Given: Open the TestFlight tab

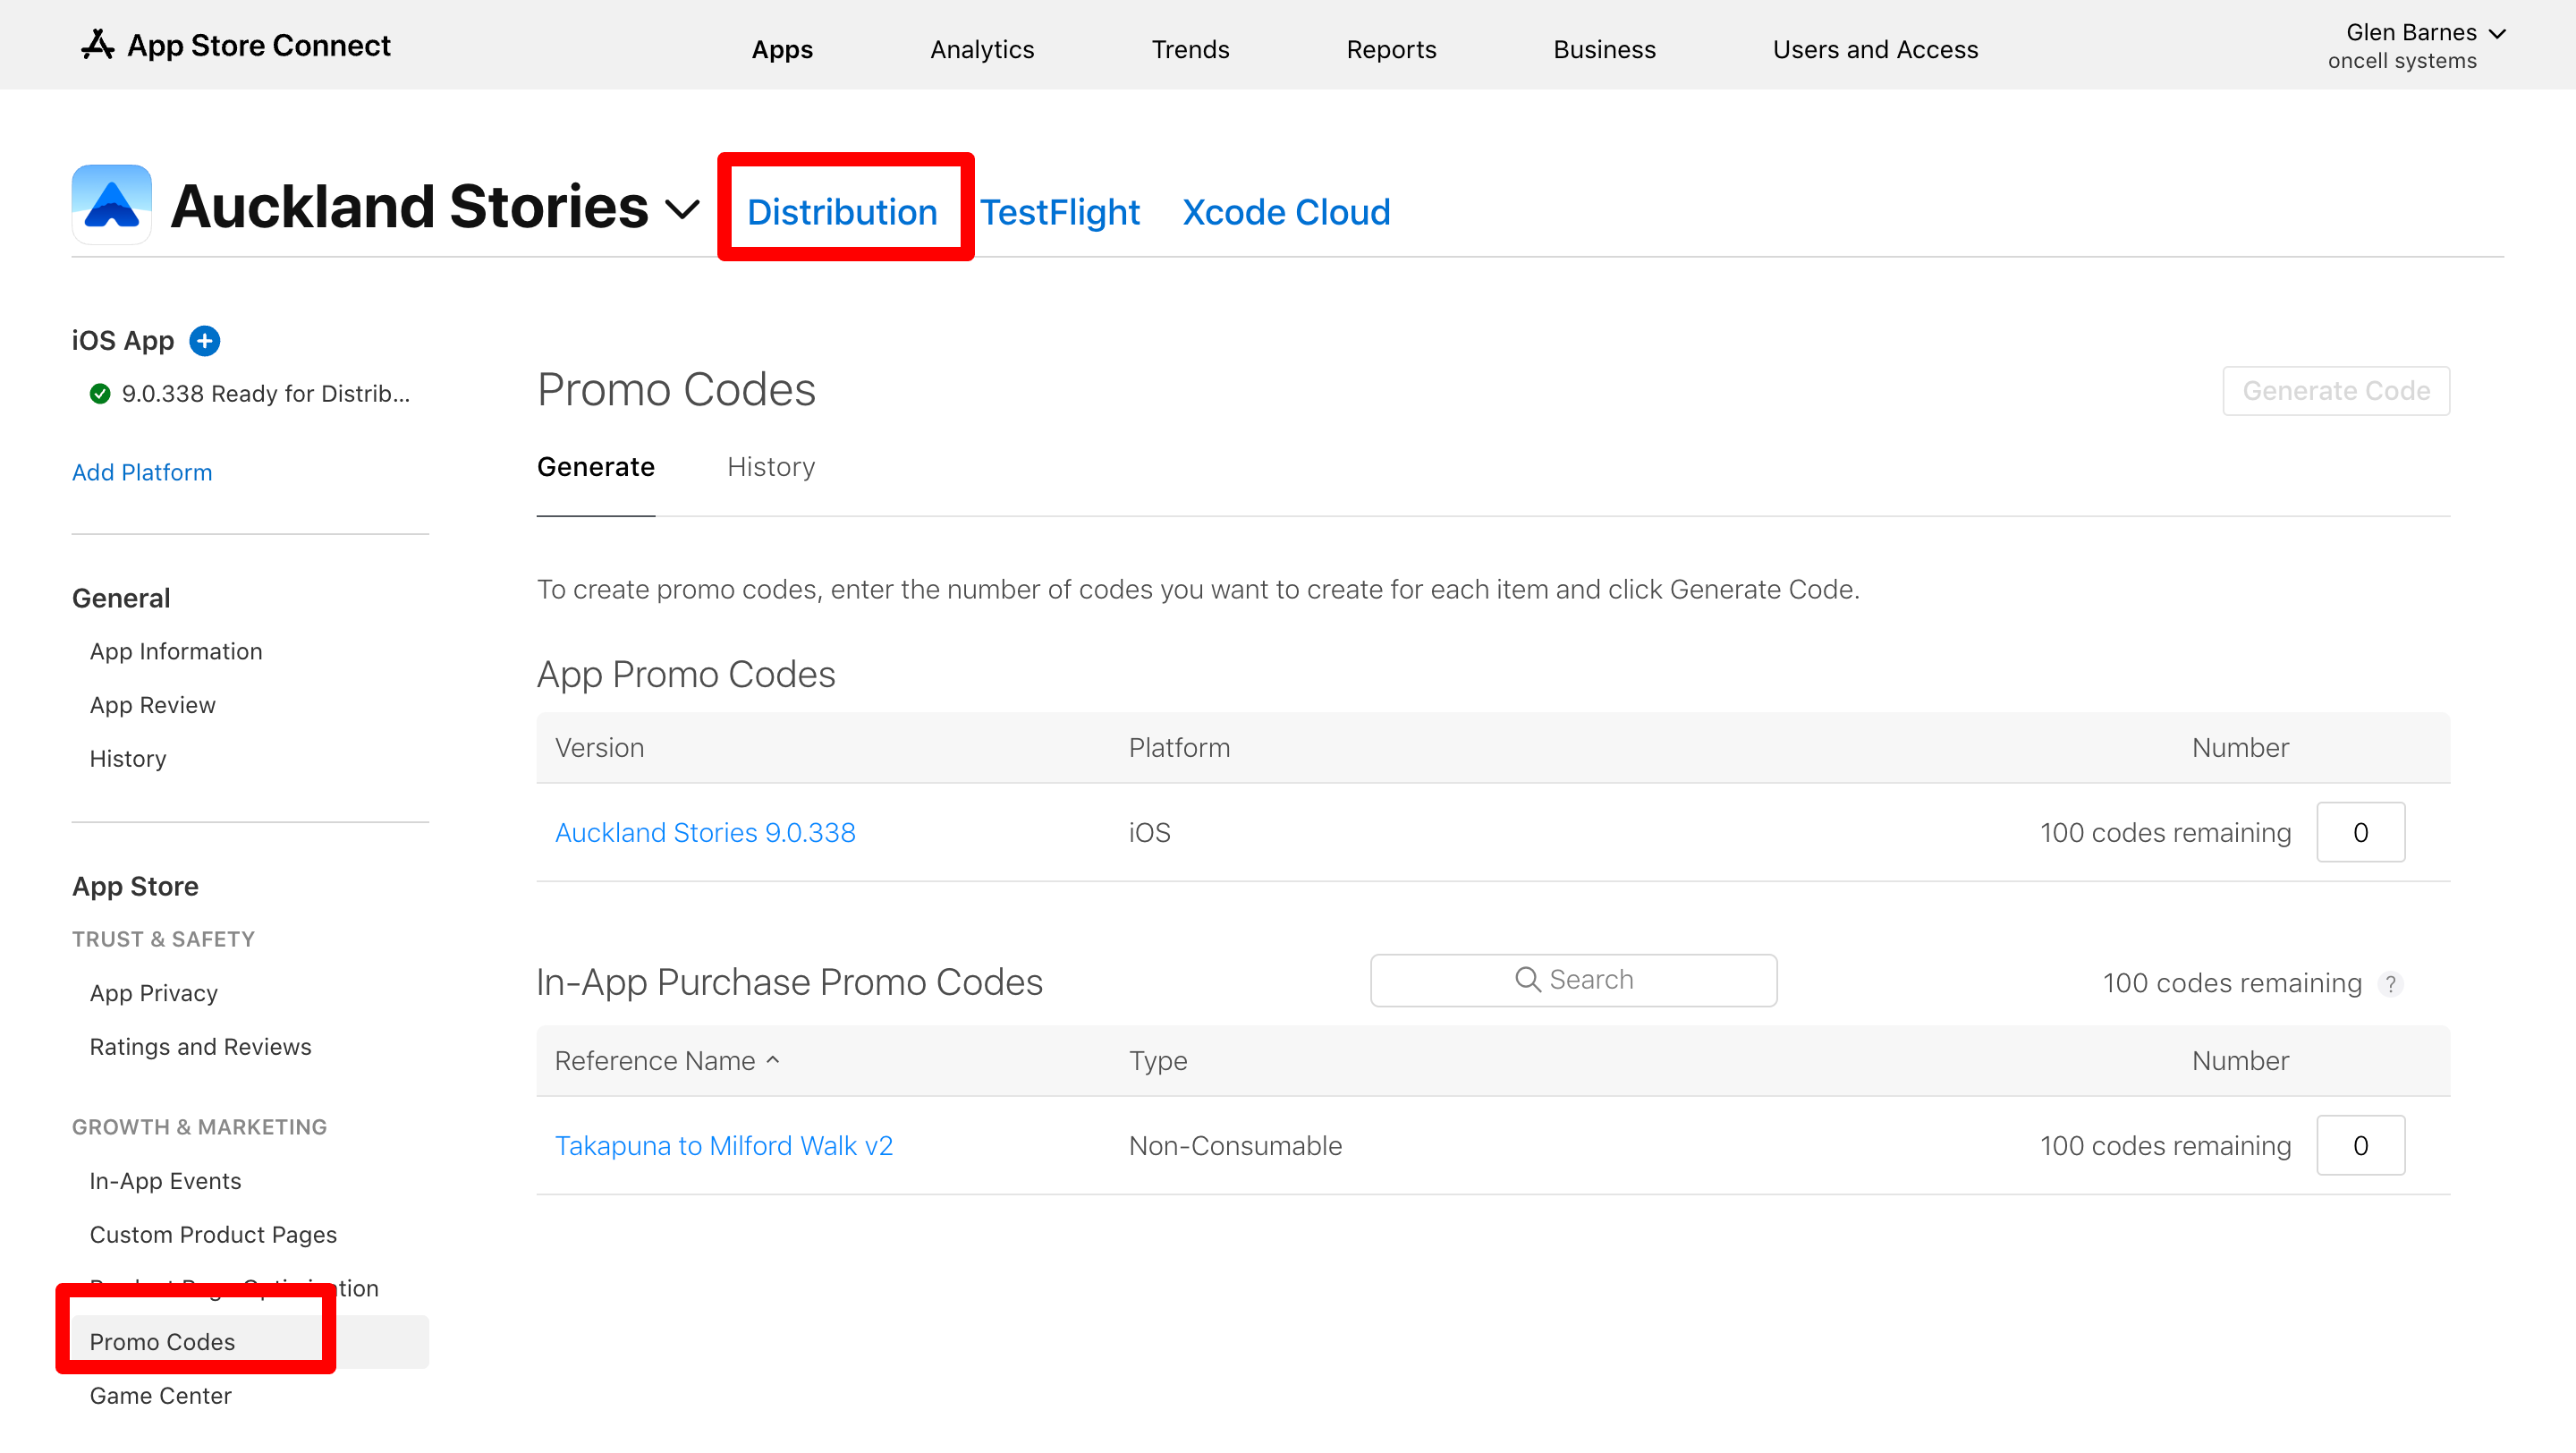Looking at the screenshot, I should (x=1059, y=212).
